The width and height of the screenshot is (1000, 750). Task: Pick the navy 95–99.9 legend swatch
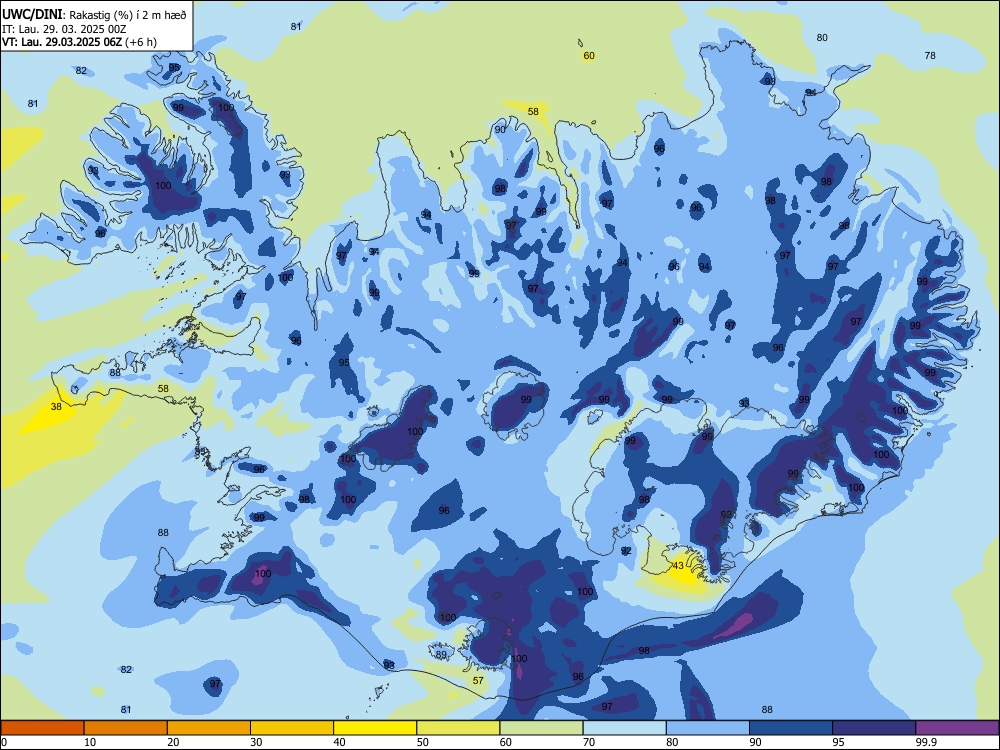coord(874,728)
